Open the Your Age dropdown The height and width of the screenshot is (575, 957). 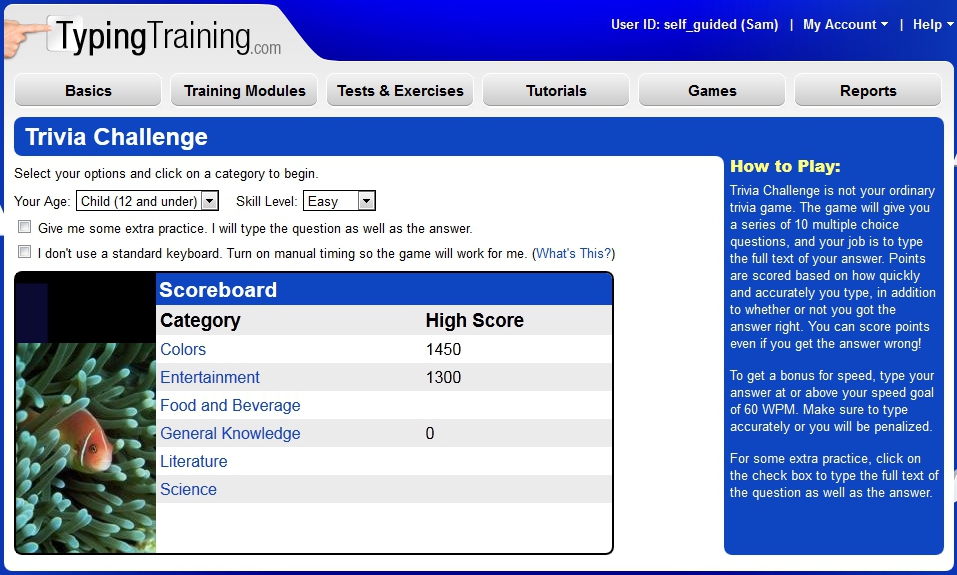tap(147, 201)
